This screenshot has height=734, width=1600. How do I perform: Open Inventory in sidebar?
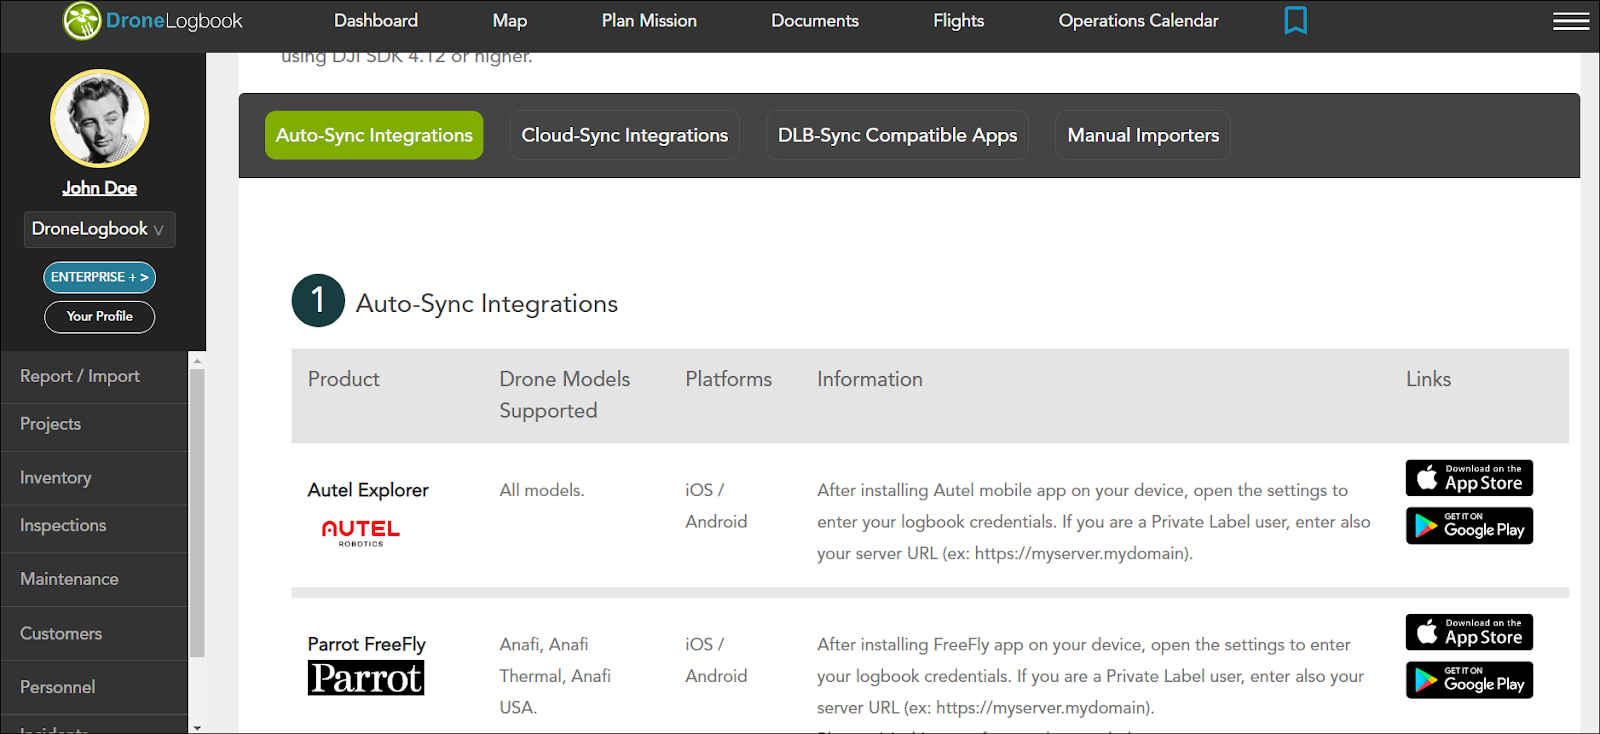(x=94, y=478)
